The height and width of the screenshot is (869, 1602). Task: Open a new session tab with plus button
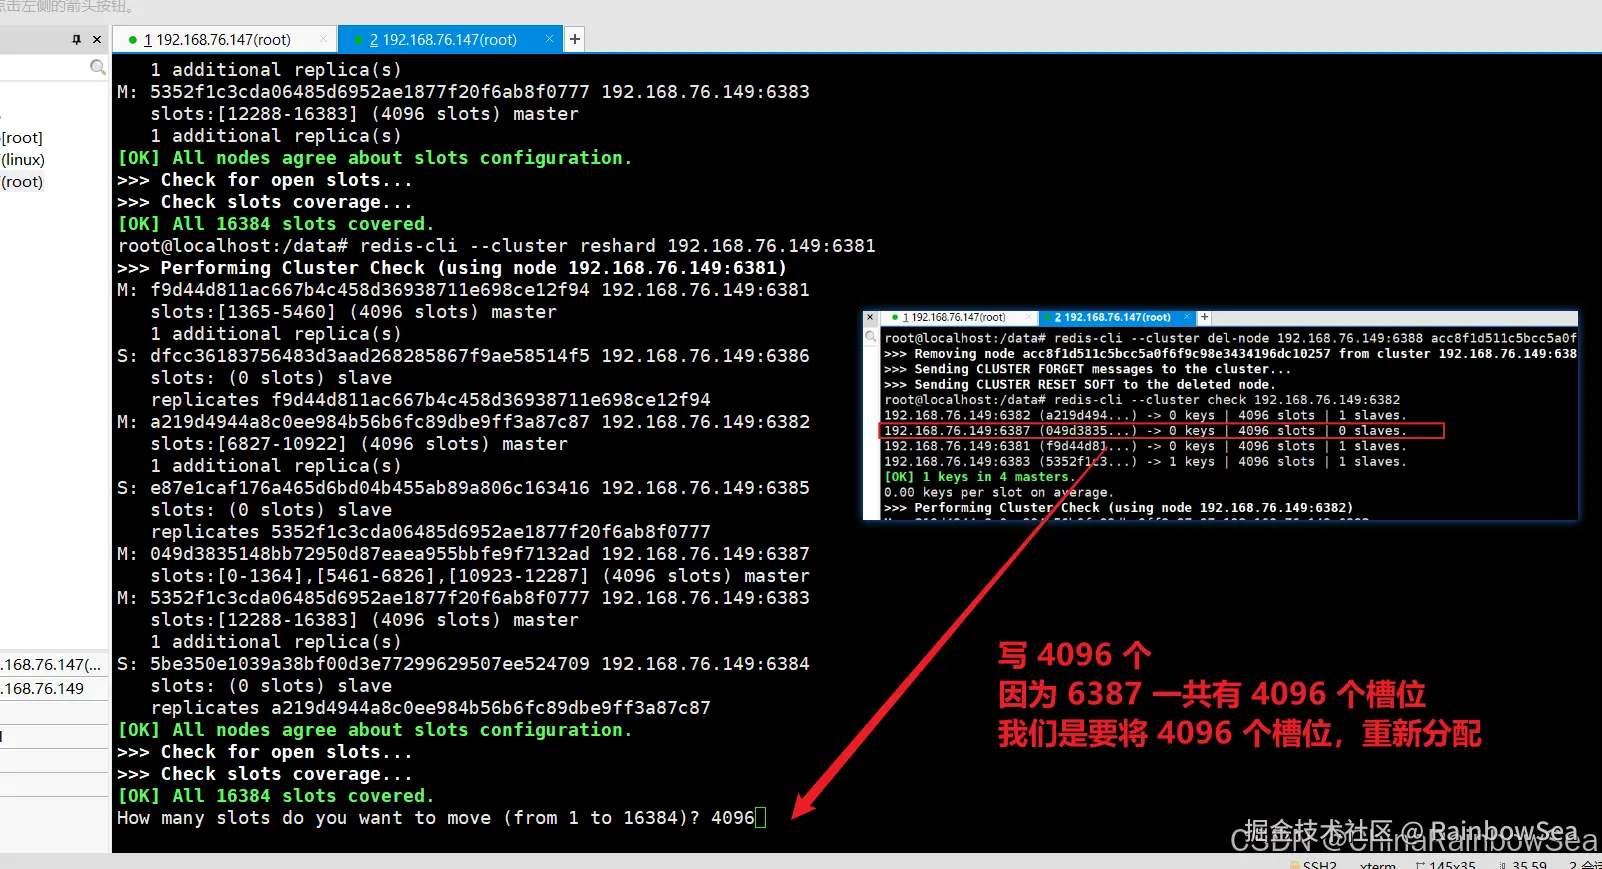pos(575,39)
